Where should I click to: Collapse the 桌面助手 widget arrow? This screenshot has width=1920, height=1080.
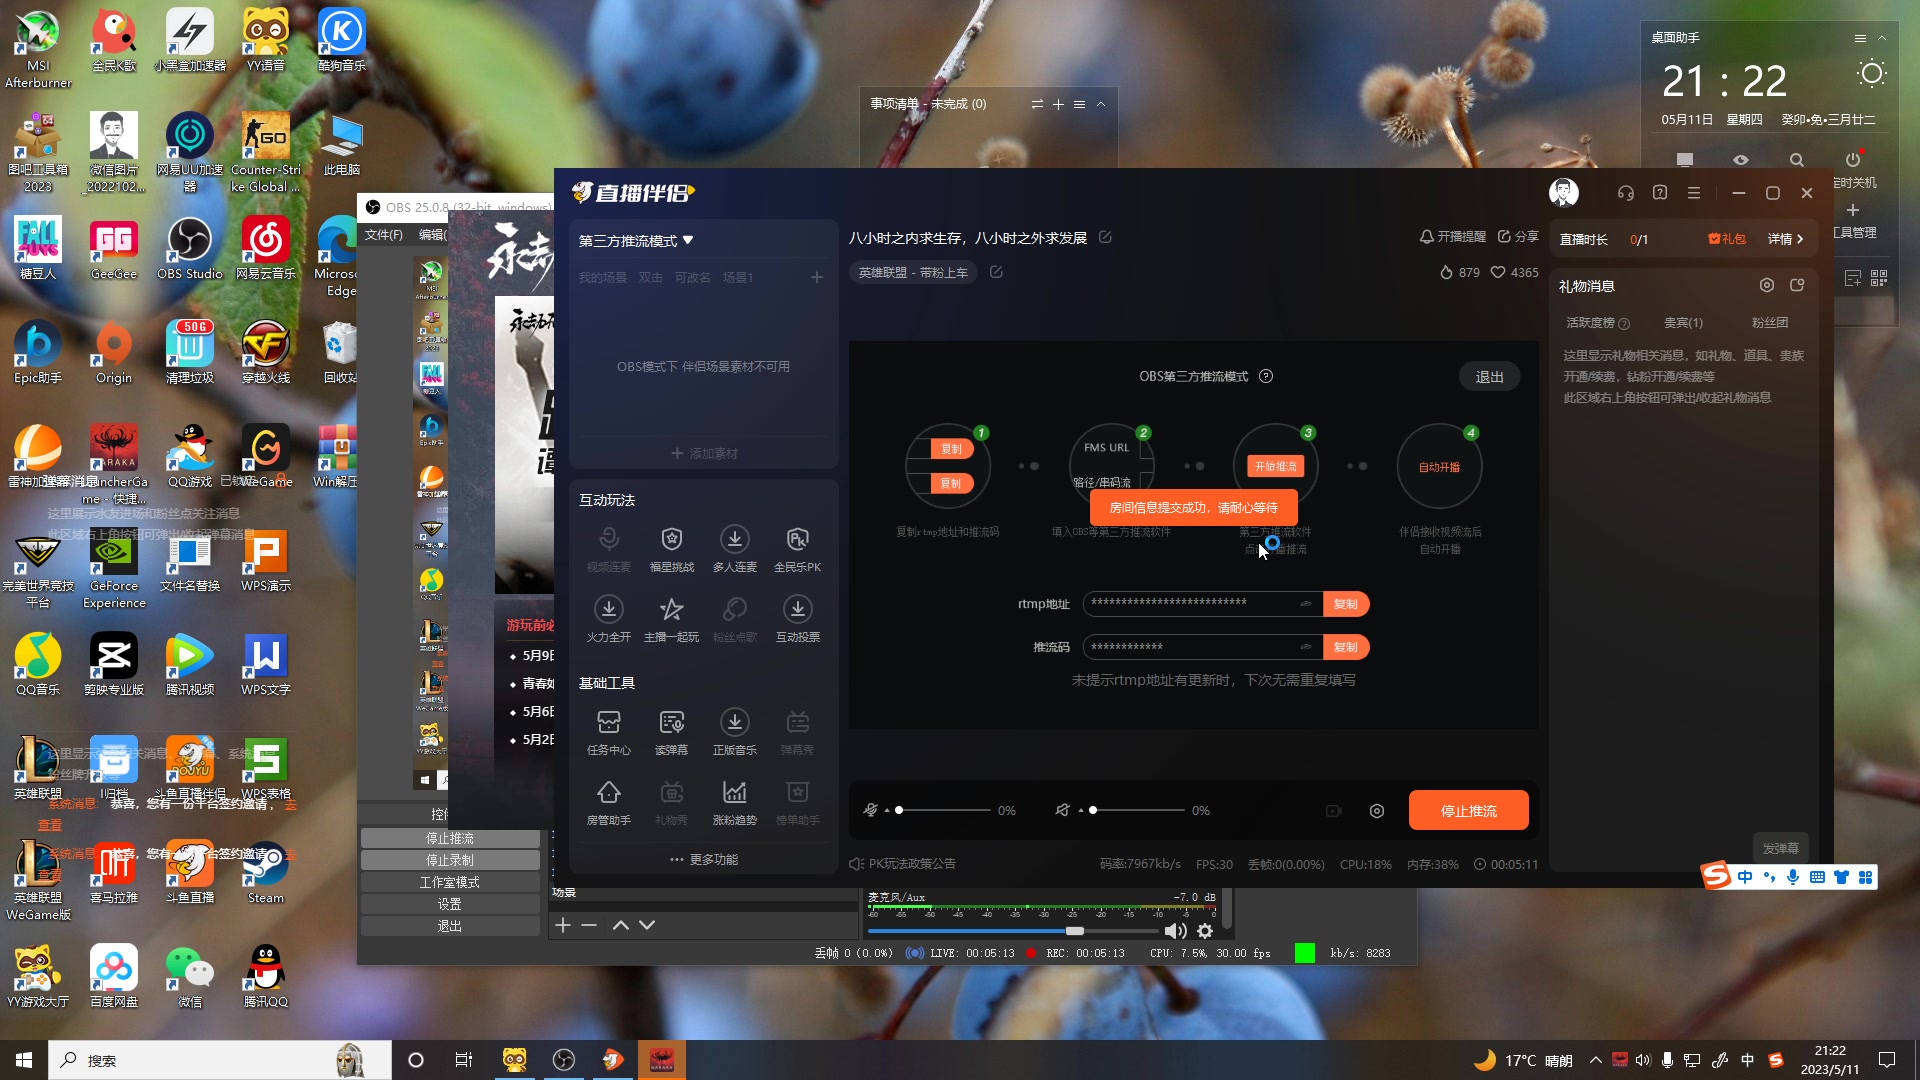click(x=1882, y=38)
